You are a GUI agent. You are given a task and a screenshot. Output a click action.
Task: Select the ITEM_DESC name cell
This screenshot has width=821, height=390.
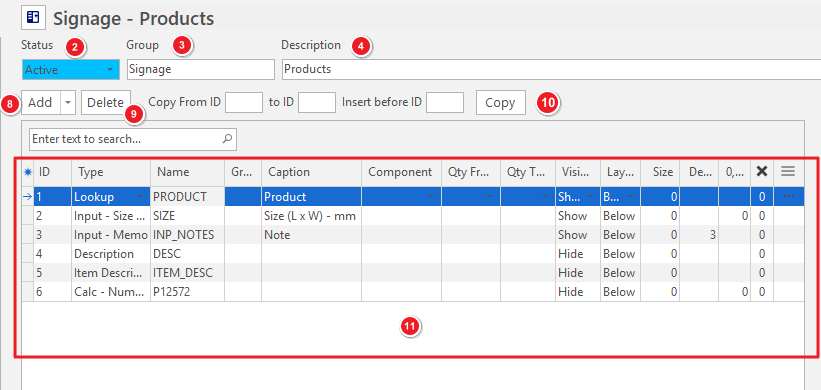coord(187,273)
